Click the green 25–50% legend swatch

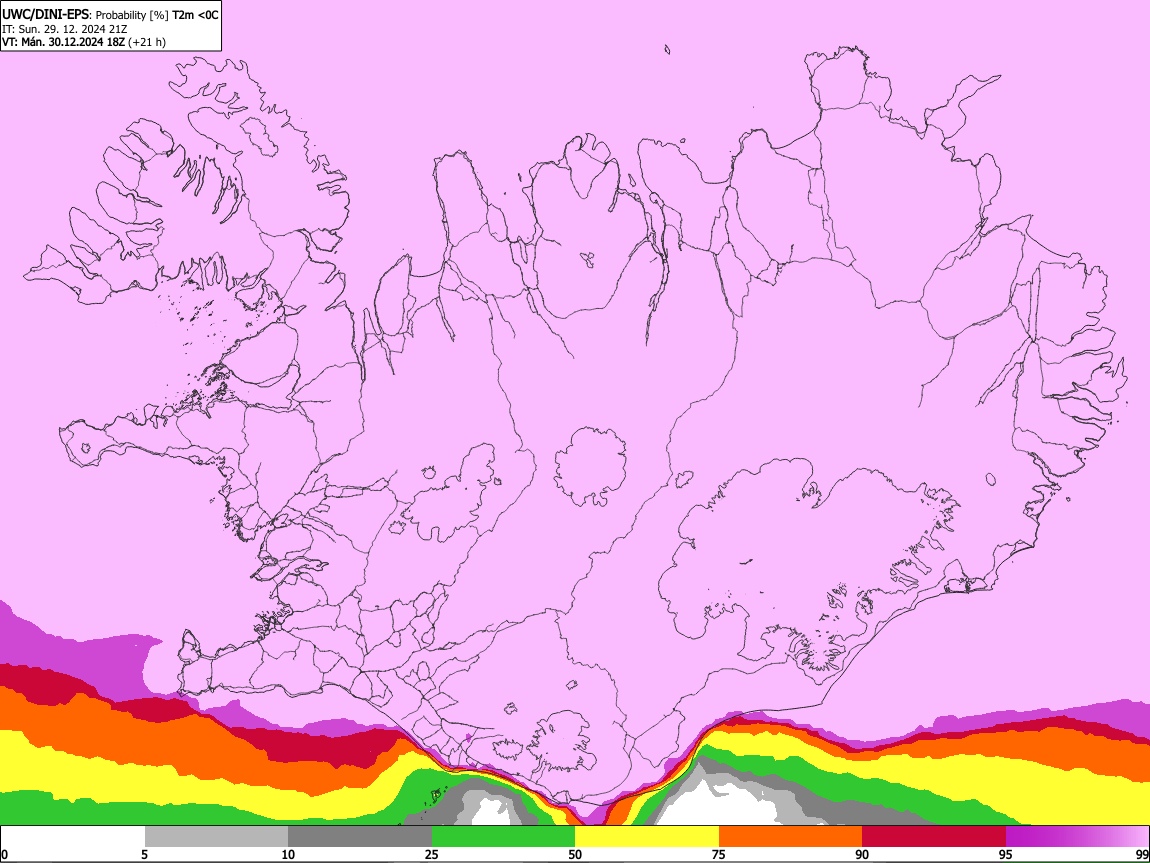(503, 836)
